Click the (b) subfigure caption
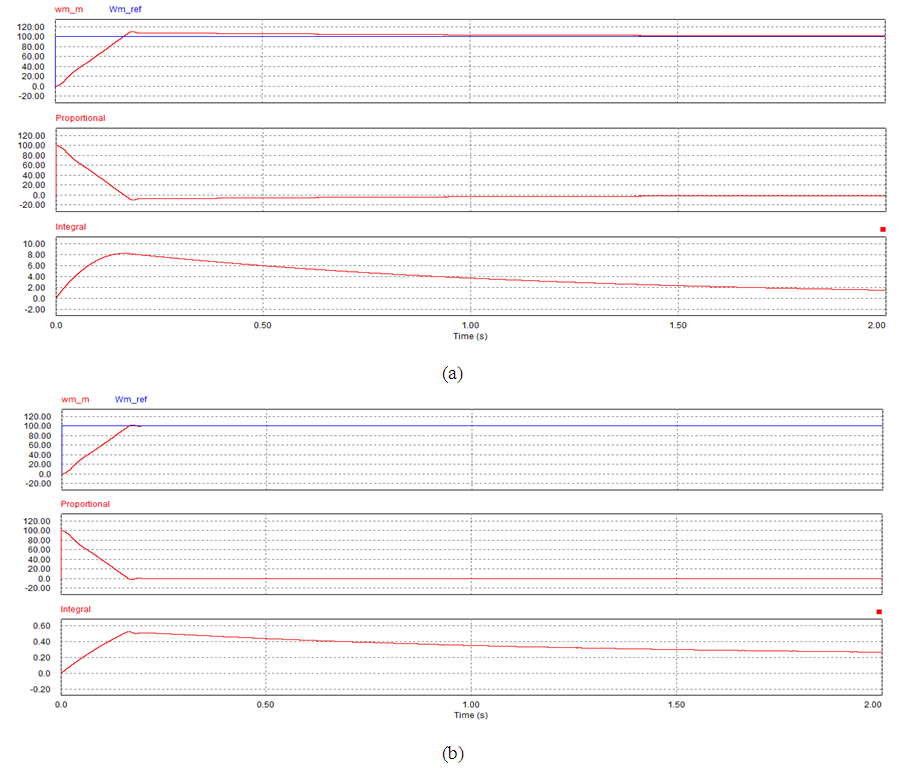The image size is (900, 768). [452, 753]
